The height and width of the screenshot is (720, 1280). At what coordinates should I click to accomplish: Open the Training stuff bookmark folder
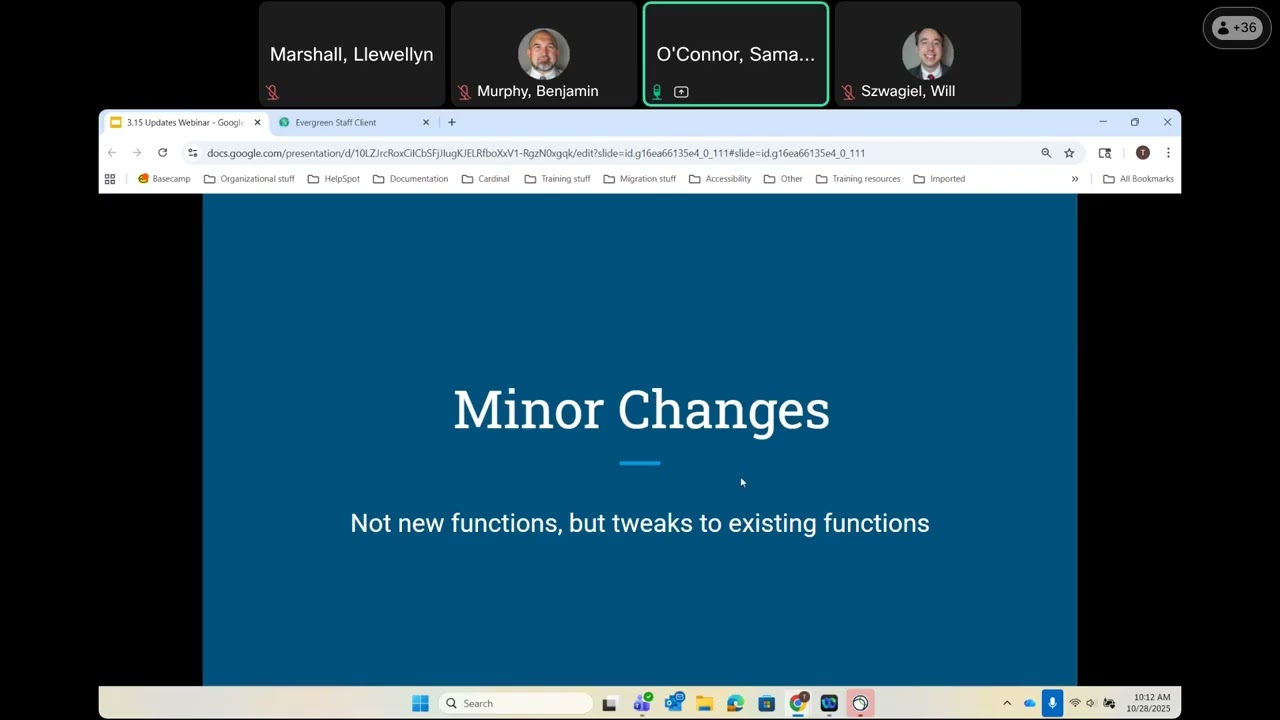point(558,179)
